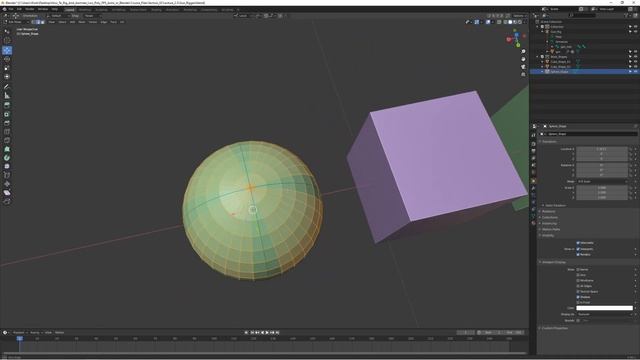The width and height of the screenshot is (640, 360).
Task: Select the Inset Faces tool
Action: pos(7,114)
